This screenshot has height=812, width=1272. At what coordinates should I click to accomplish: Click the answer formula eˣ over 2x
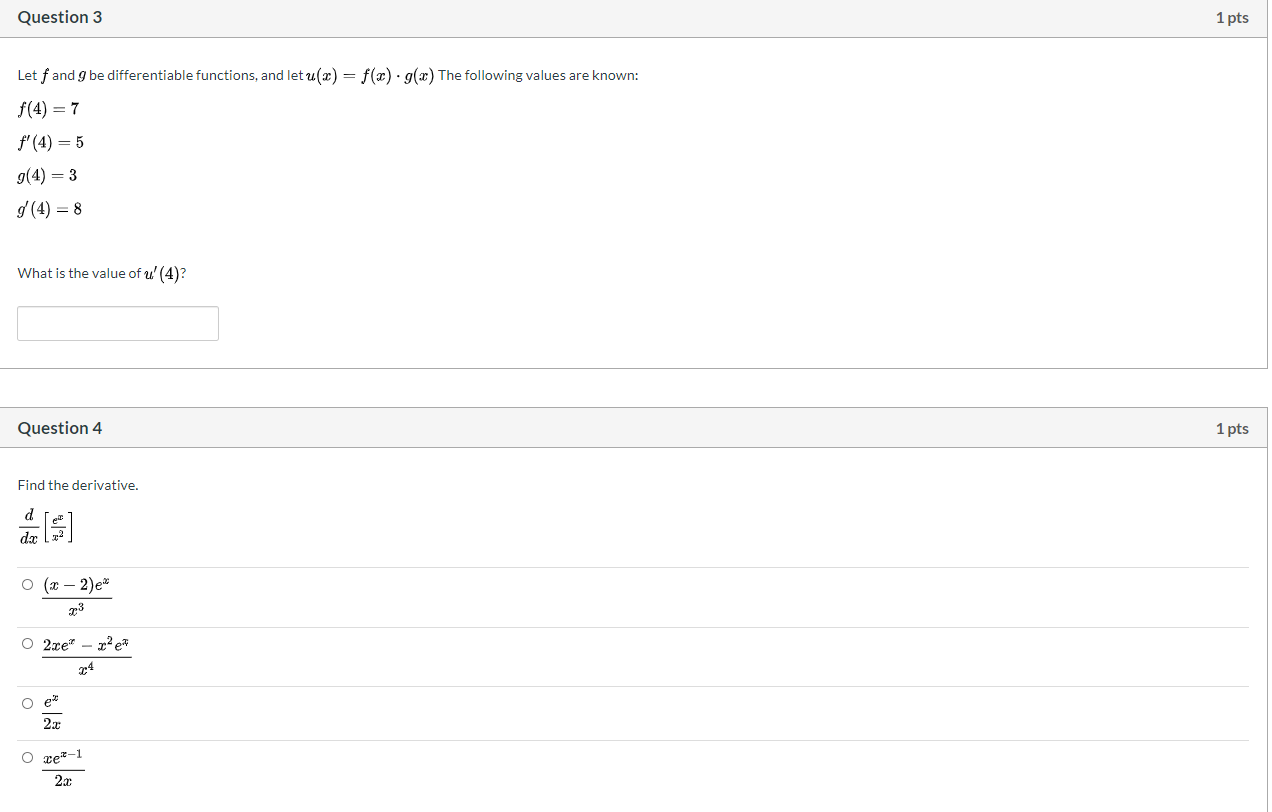pos(52,713)
